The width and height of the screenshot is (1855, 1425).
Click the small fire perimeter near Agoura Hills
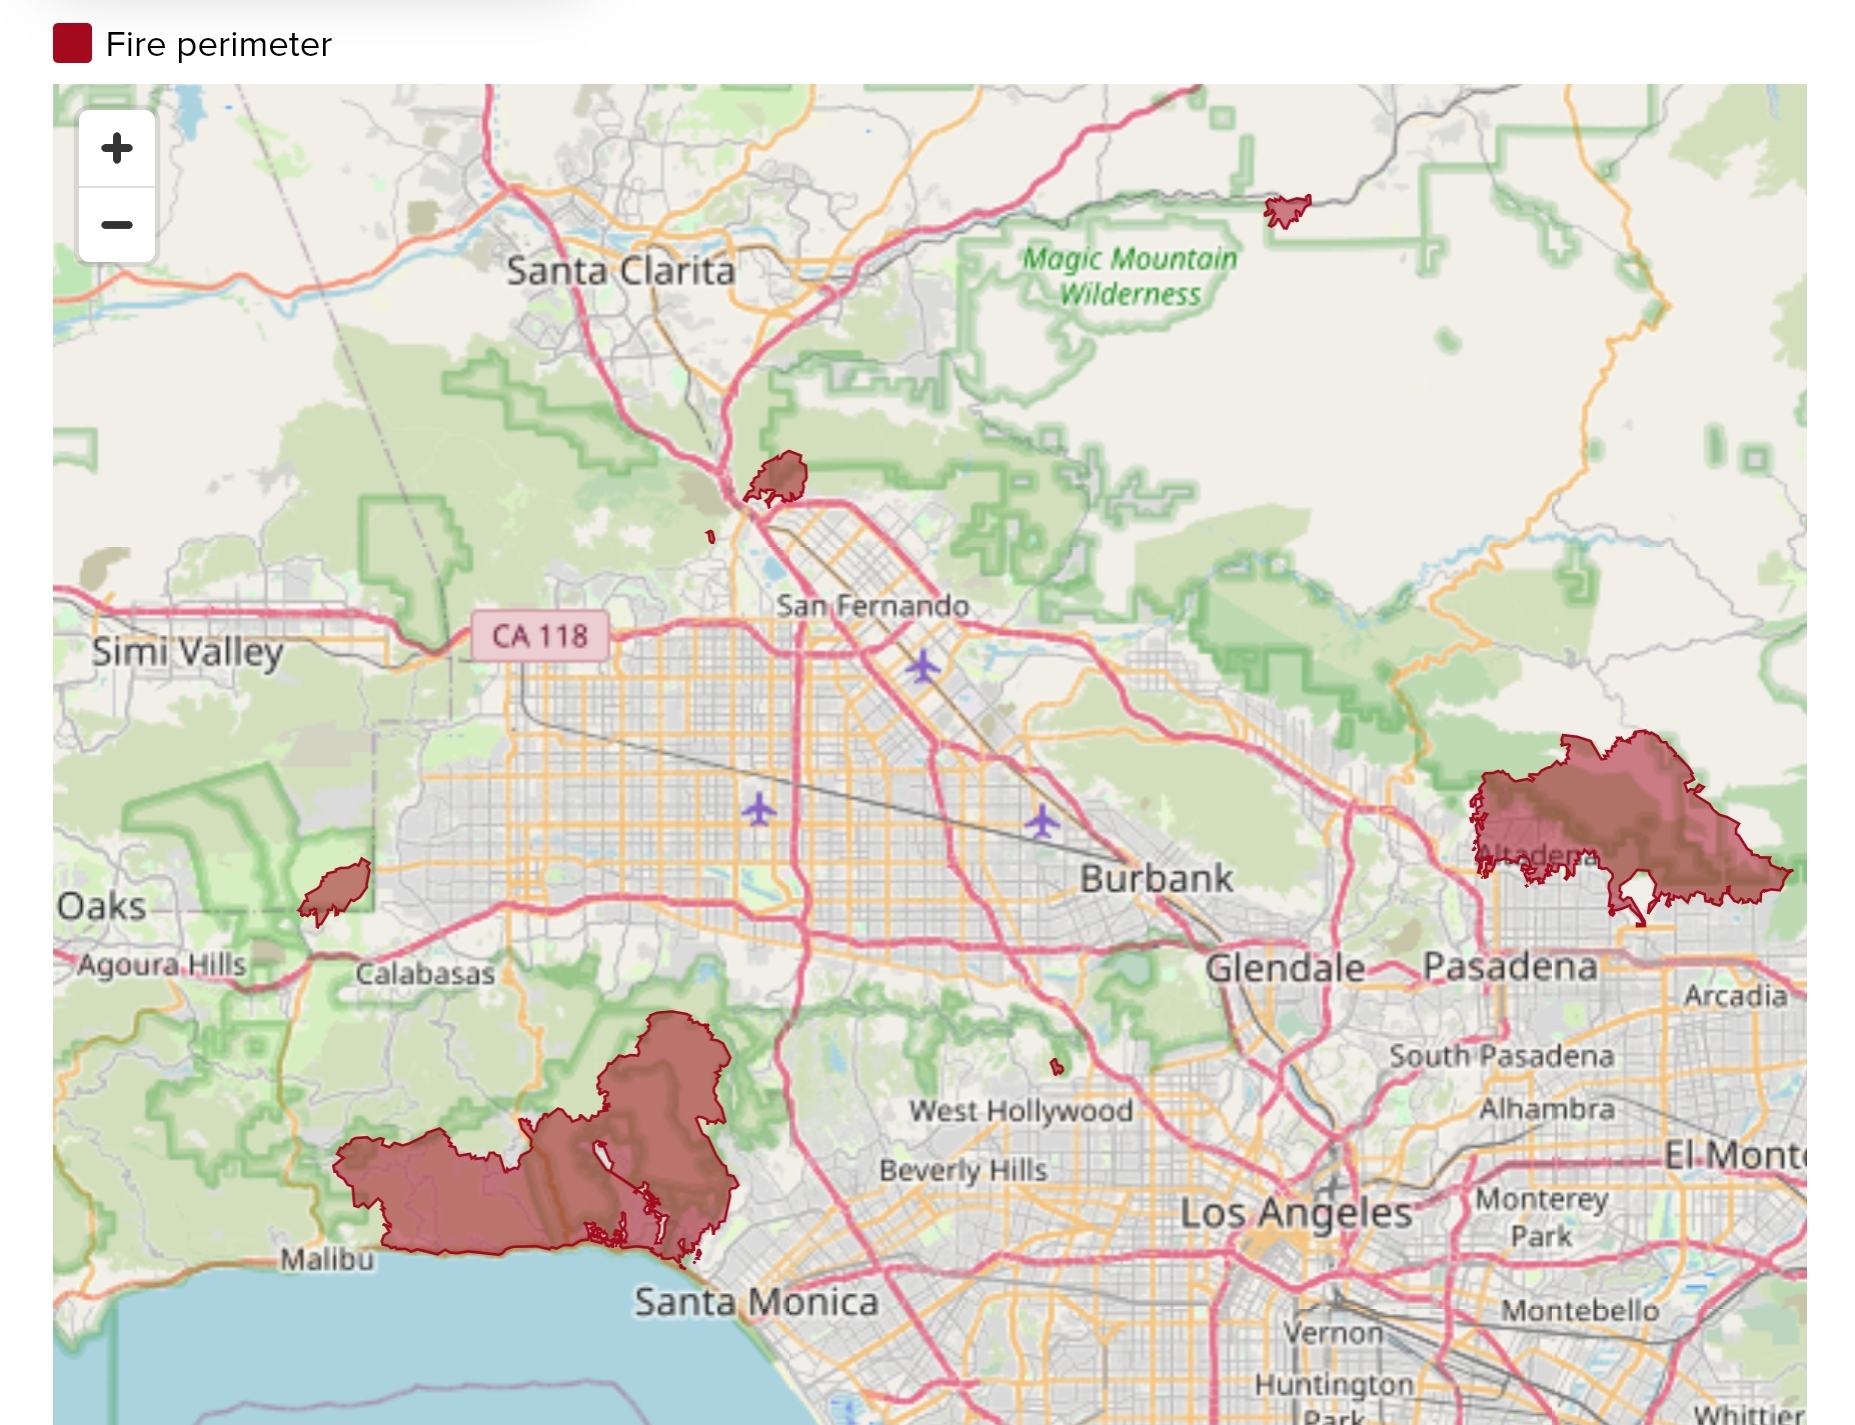coord(338,890)
